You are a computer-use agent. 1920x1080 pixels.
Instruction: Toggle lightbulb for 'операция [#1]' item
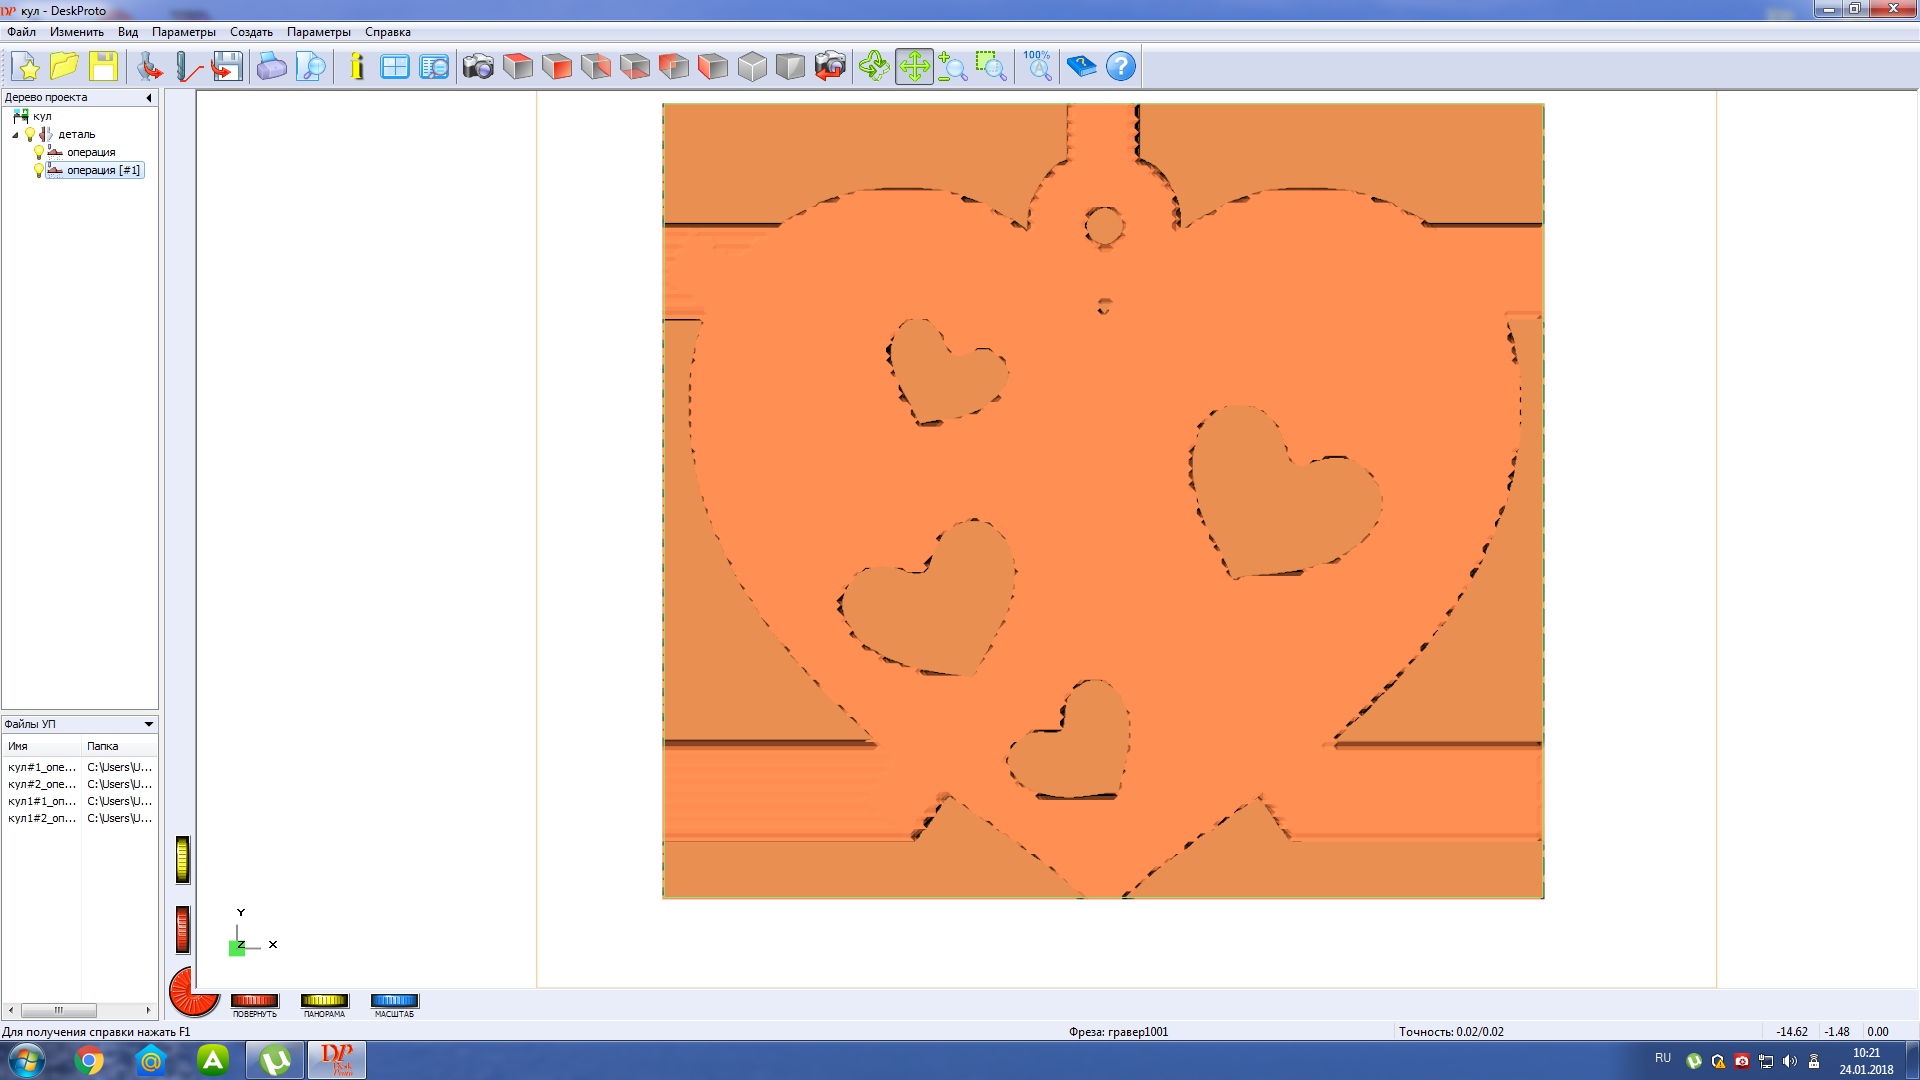point(39,170)
